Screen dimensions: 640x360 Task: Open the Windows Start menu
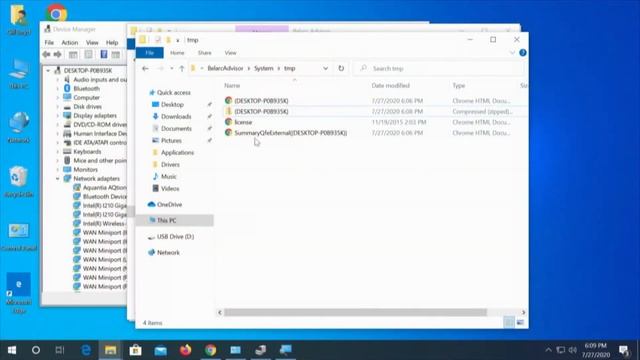(12, 350)
